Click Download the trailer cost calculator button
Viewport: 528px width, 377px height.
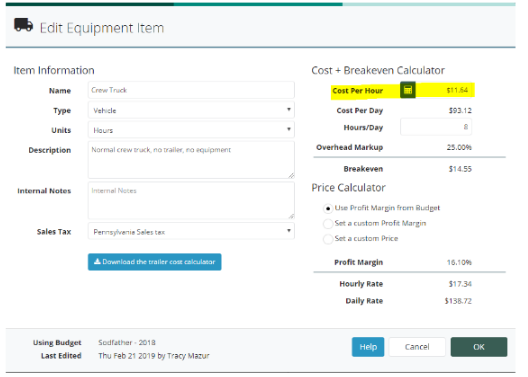(155, 262)
